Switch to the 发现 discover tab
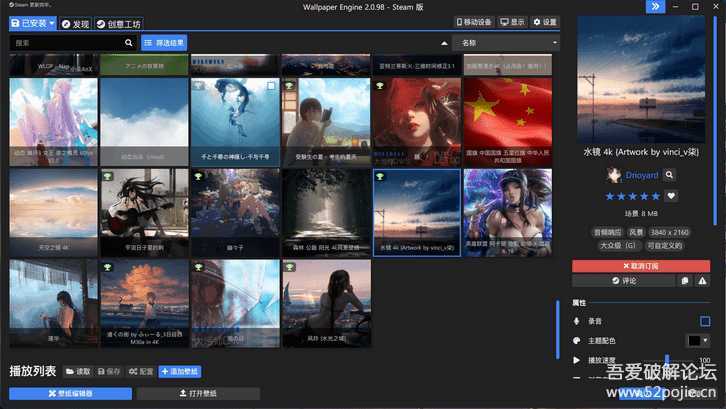The image size is (726, 409). (75, 23)
